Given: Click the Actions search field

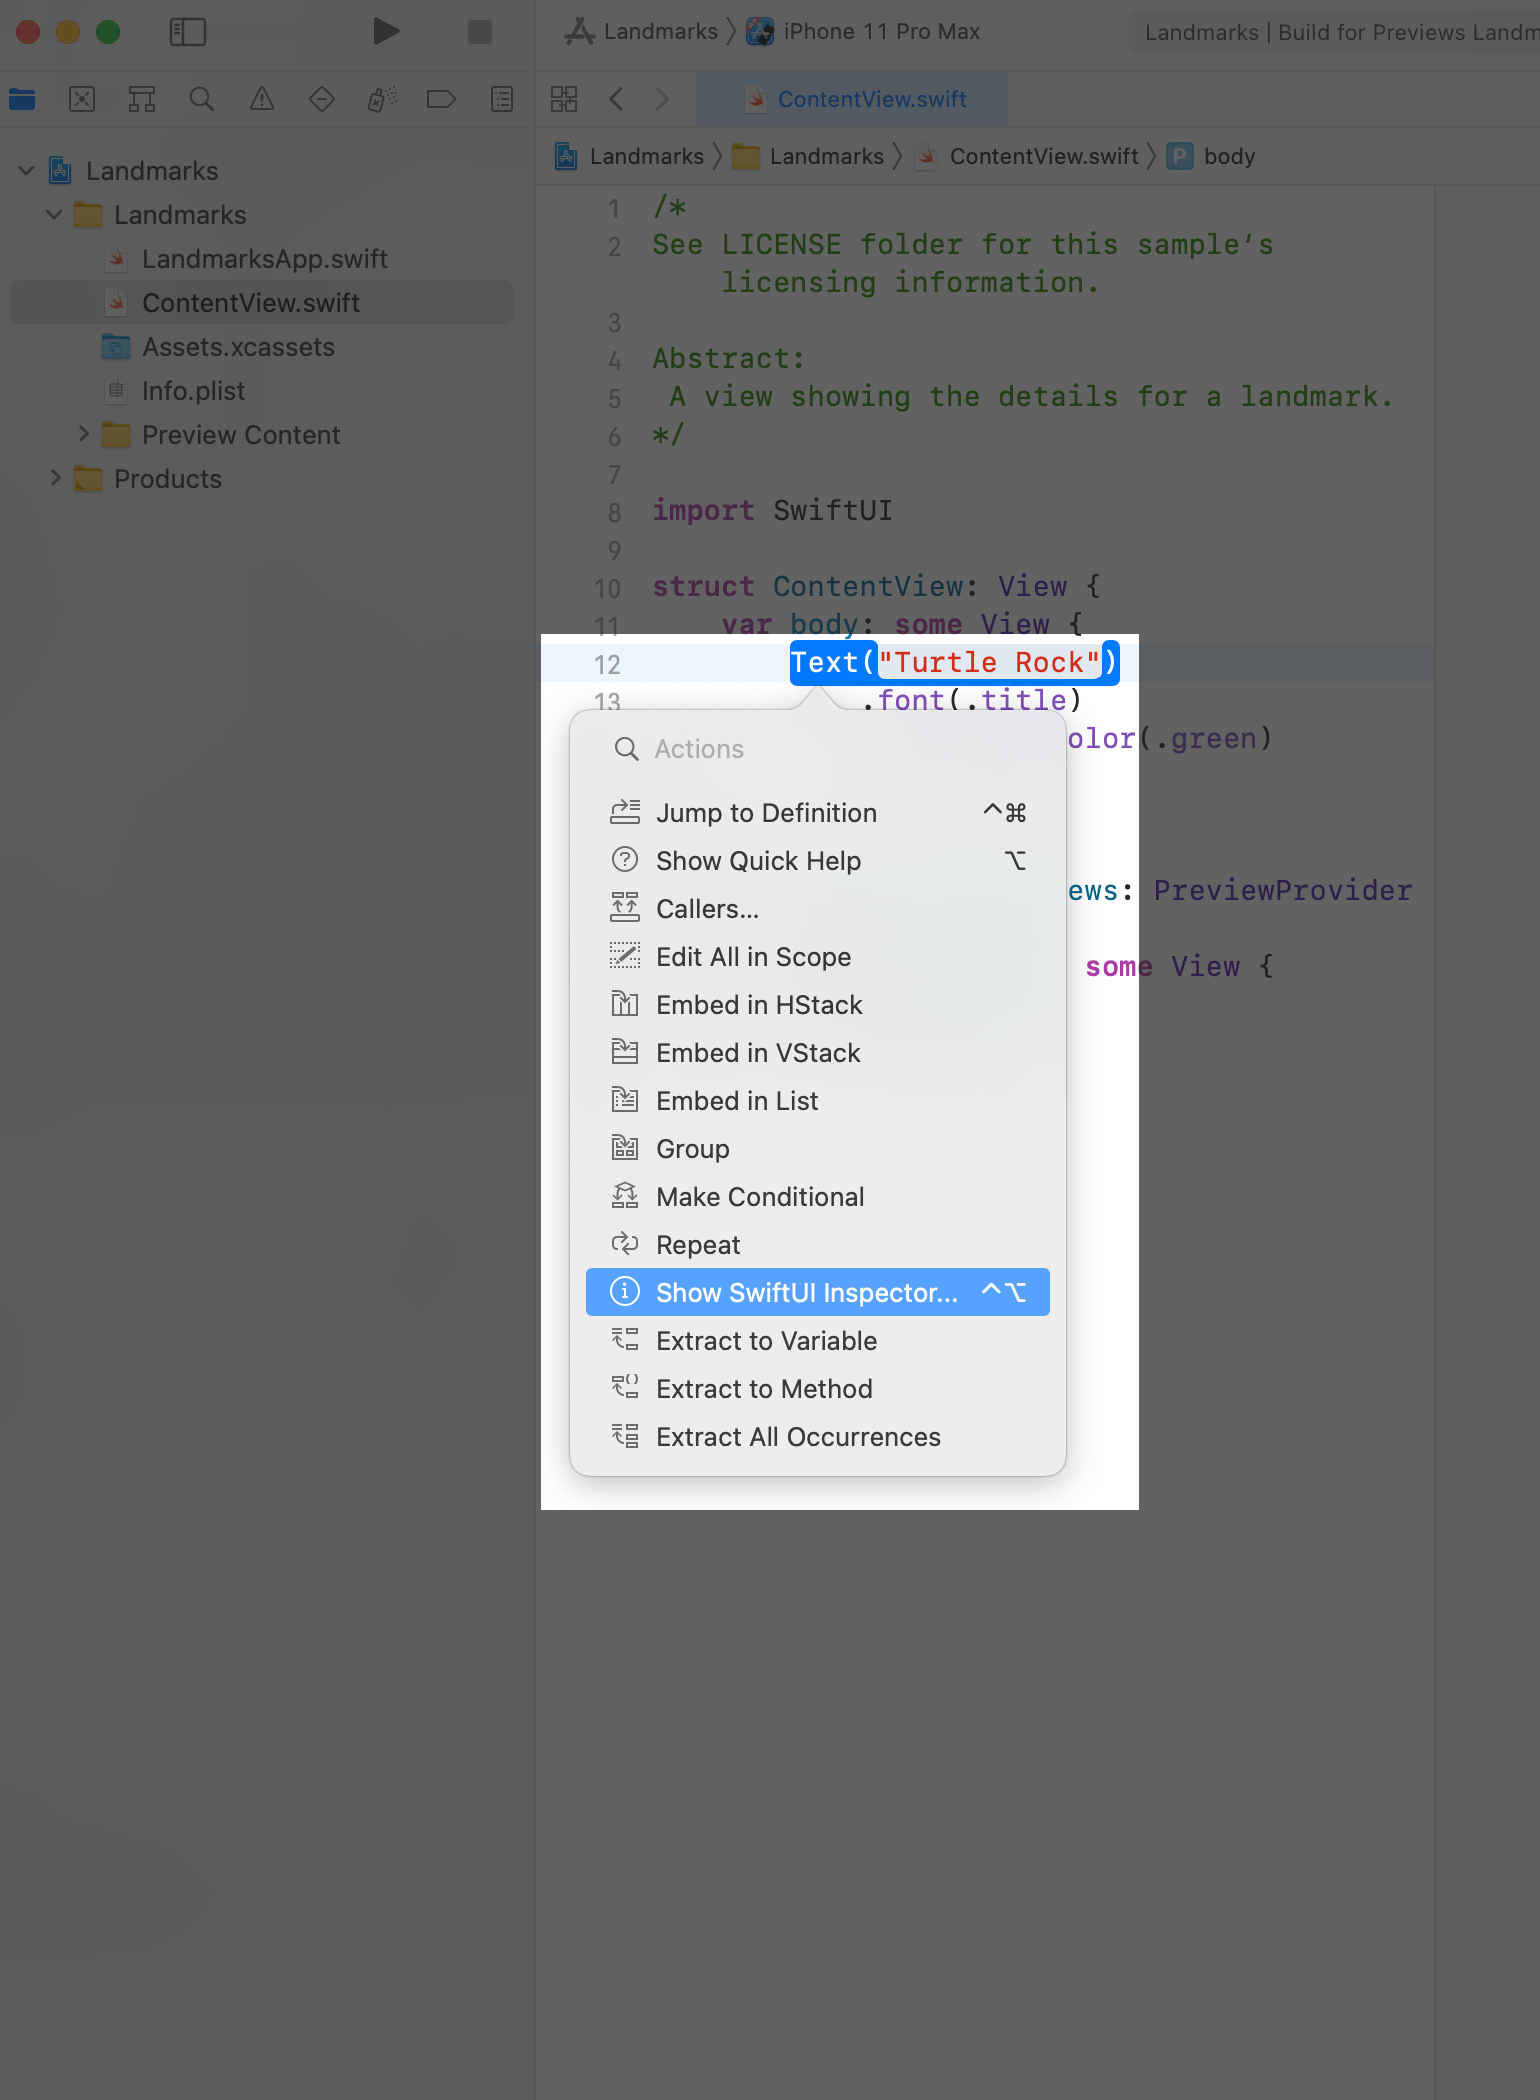Looking at the screenshot, I should [x=818, y=749].
